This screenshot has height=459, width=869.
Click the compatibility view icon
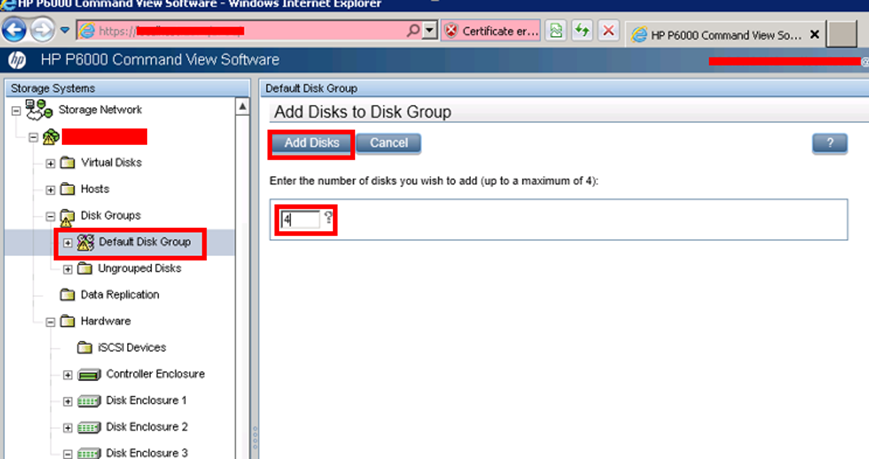556,30
